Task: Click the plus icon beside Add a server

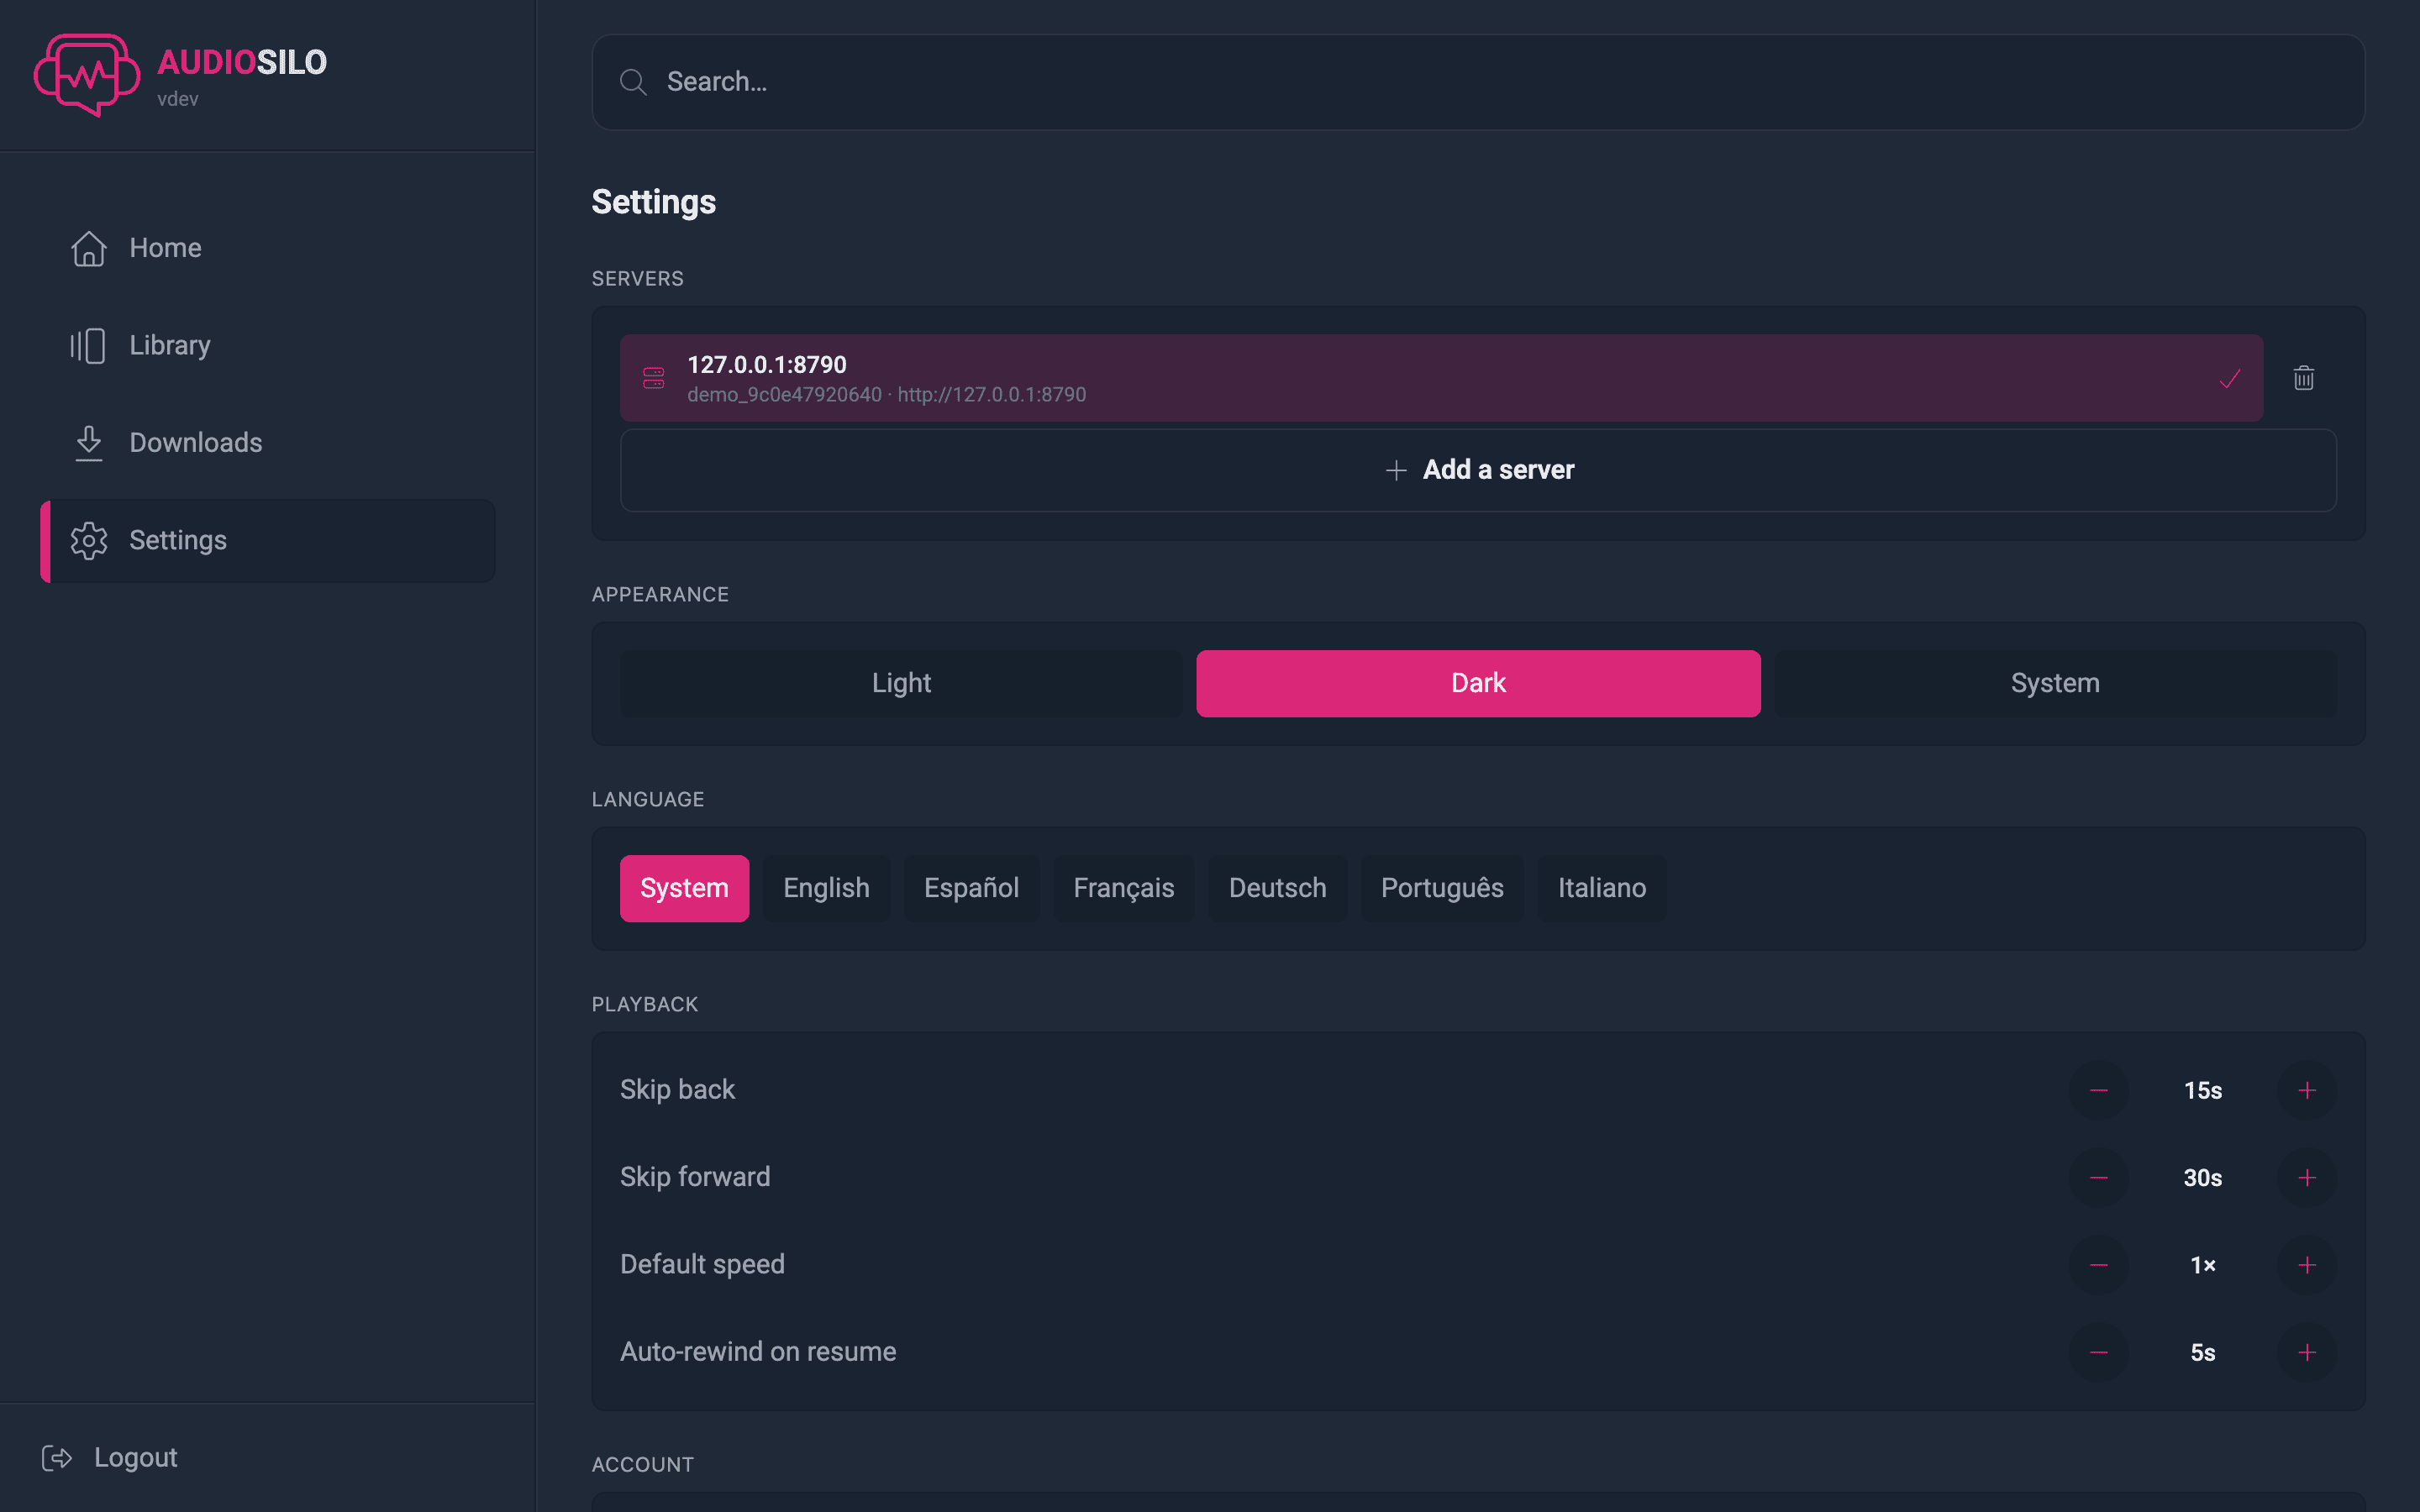Action: tap(1396, 470)
